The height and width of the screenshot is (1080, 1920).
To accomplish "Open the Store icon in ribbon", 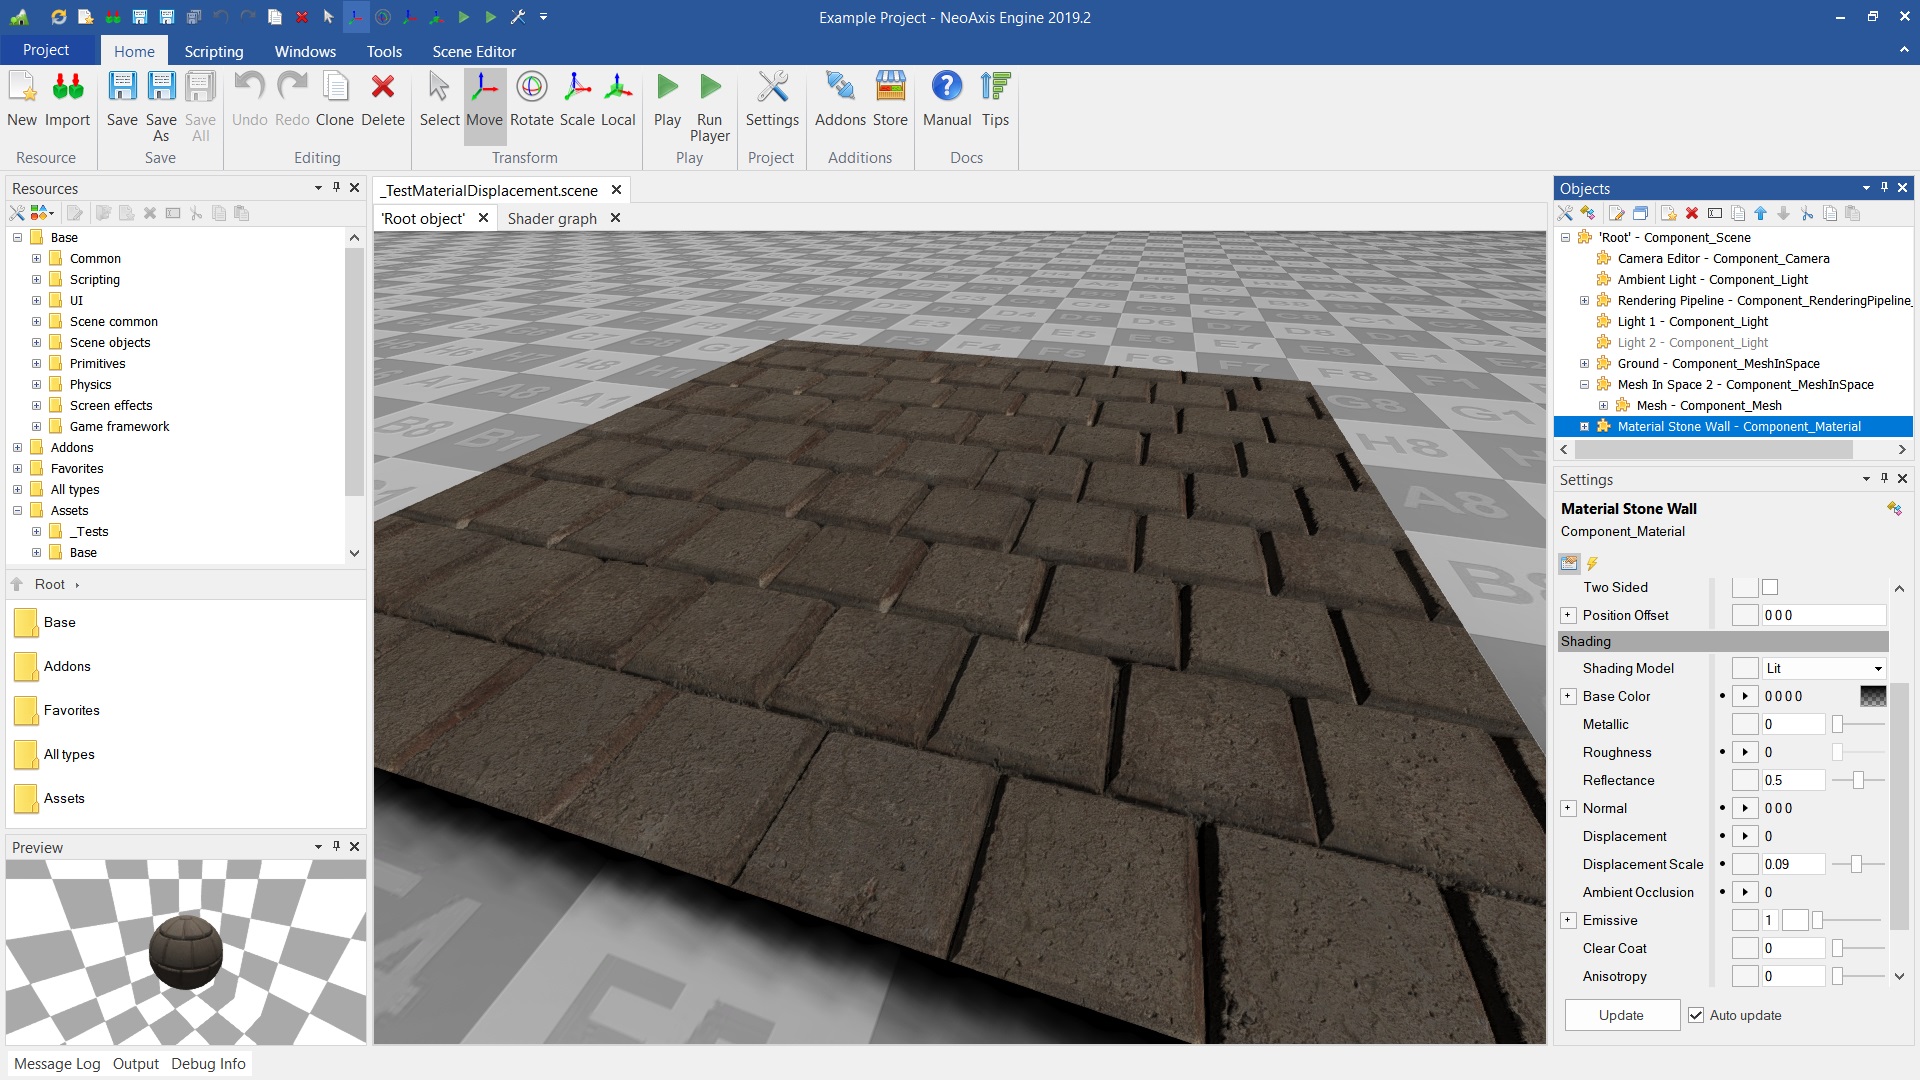I will coord(890,88).
